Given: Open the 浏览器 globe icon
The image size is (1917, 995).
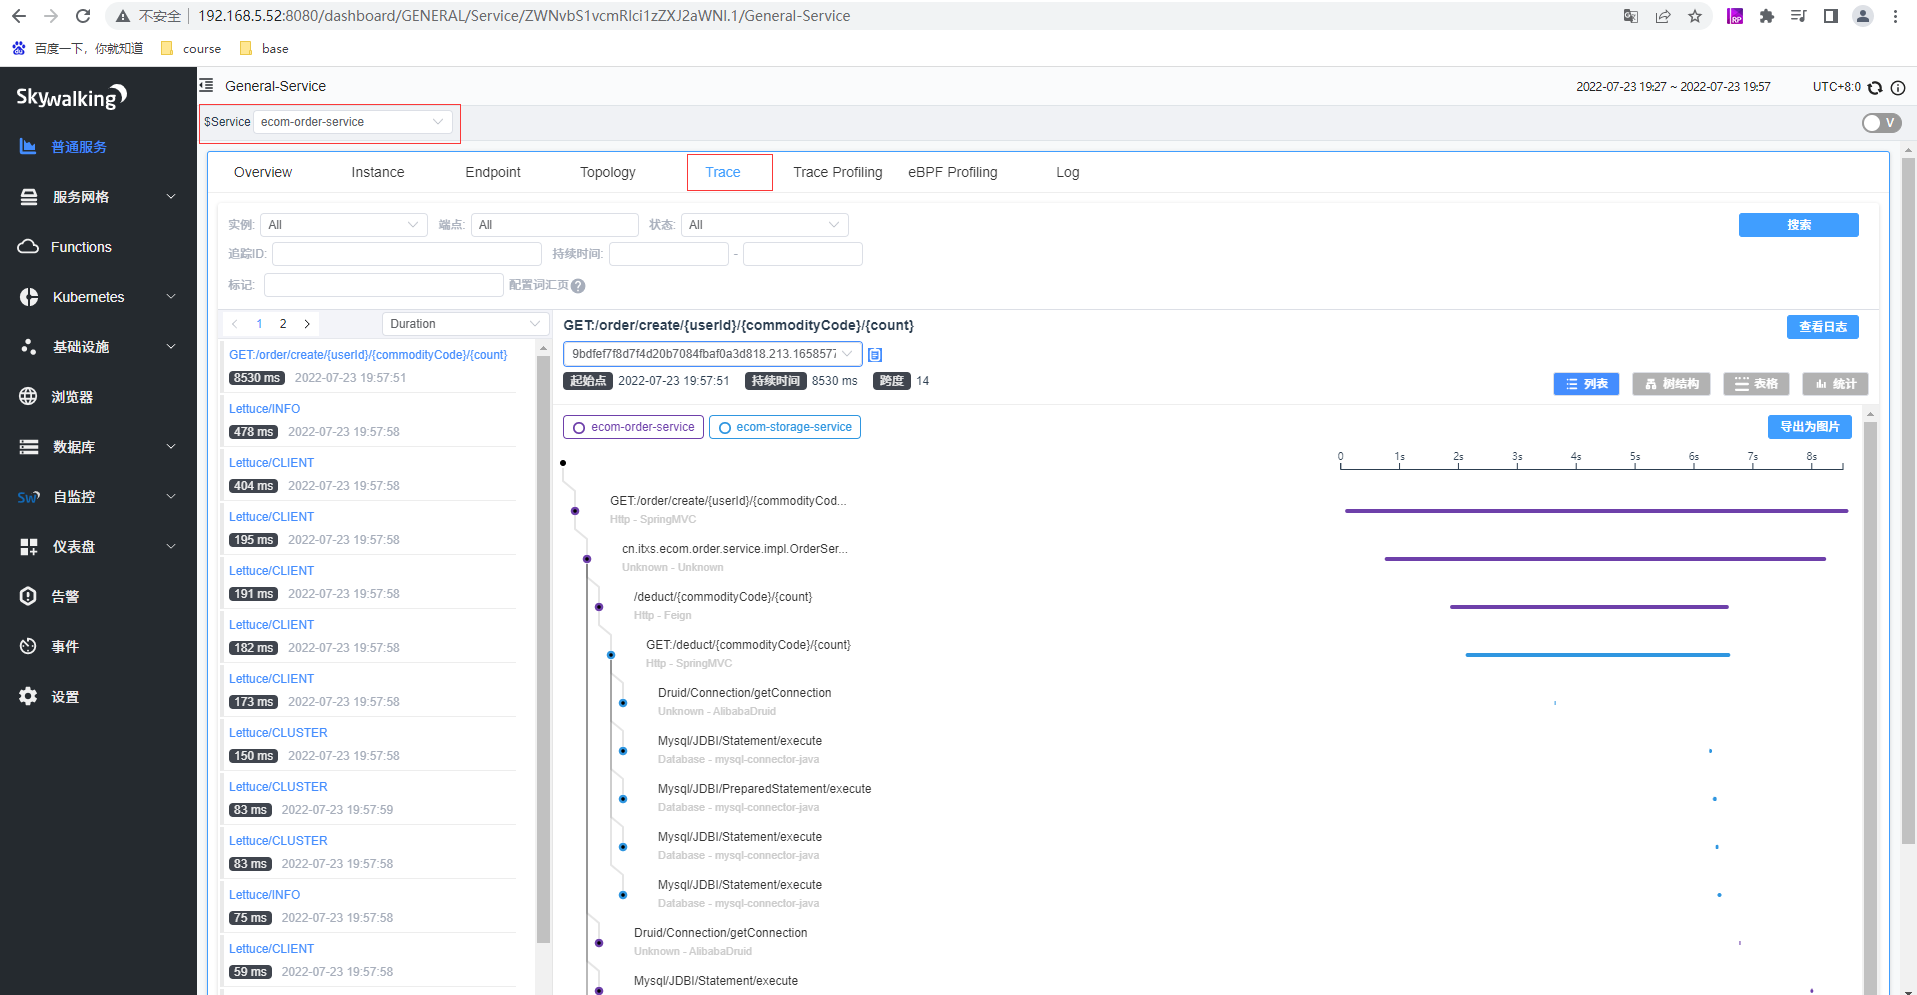Looking at the screenshot, I should point(29,397).
